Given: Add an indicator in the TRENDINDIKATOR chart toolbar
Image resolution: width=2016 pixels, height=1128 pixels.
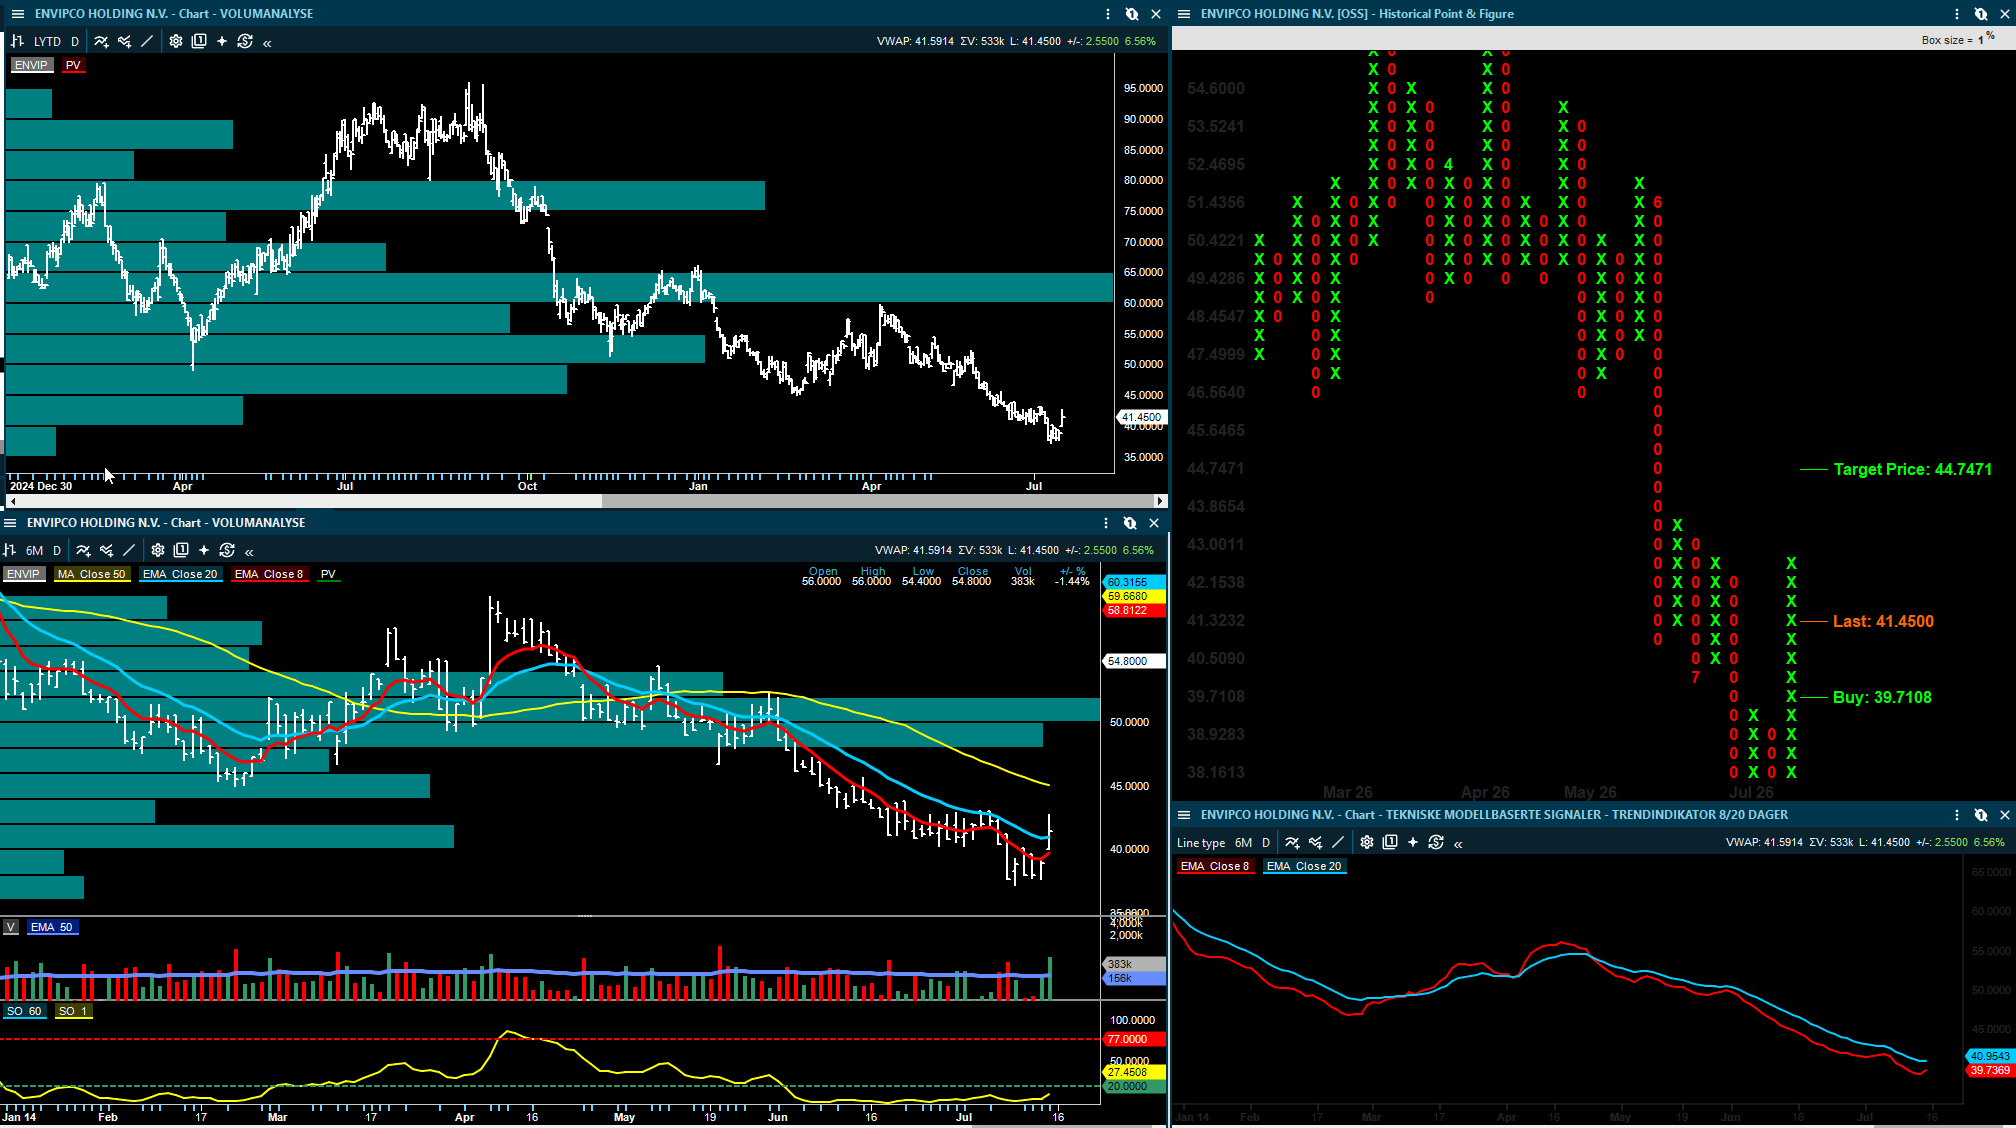Looking at the screenshot, I should [1292, 843].
